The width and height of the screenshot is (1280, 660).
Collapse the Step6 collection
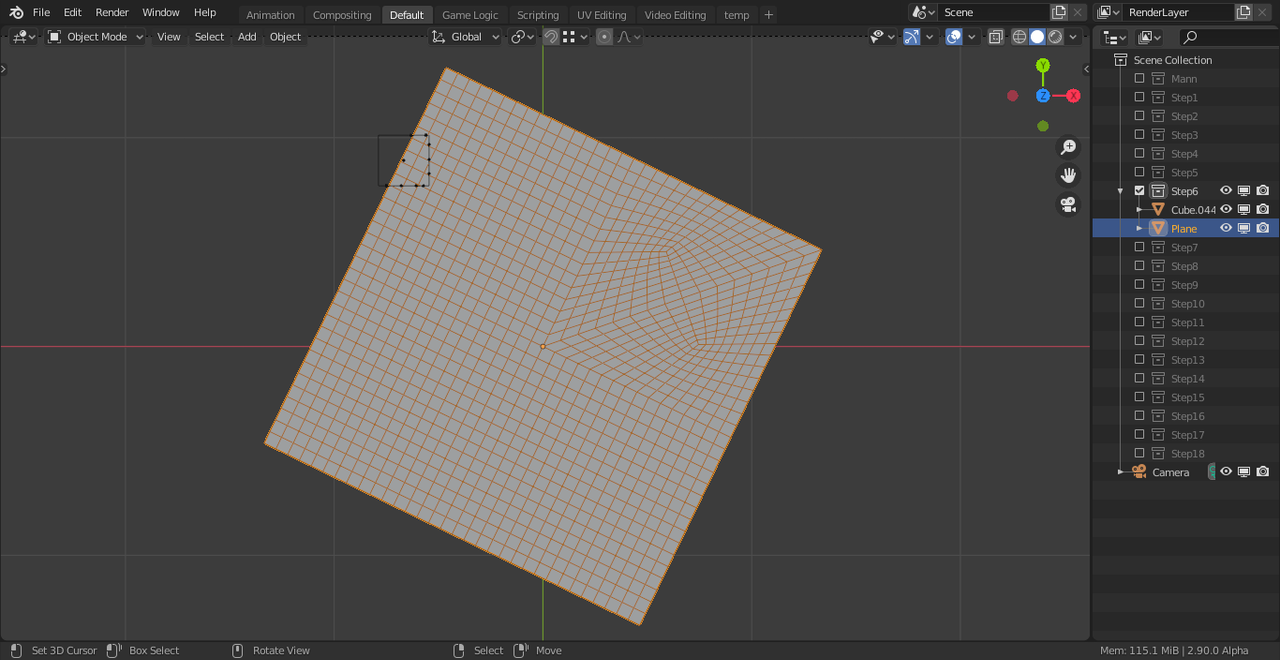pyautogui.click(x=1120, y=191)
